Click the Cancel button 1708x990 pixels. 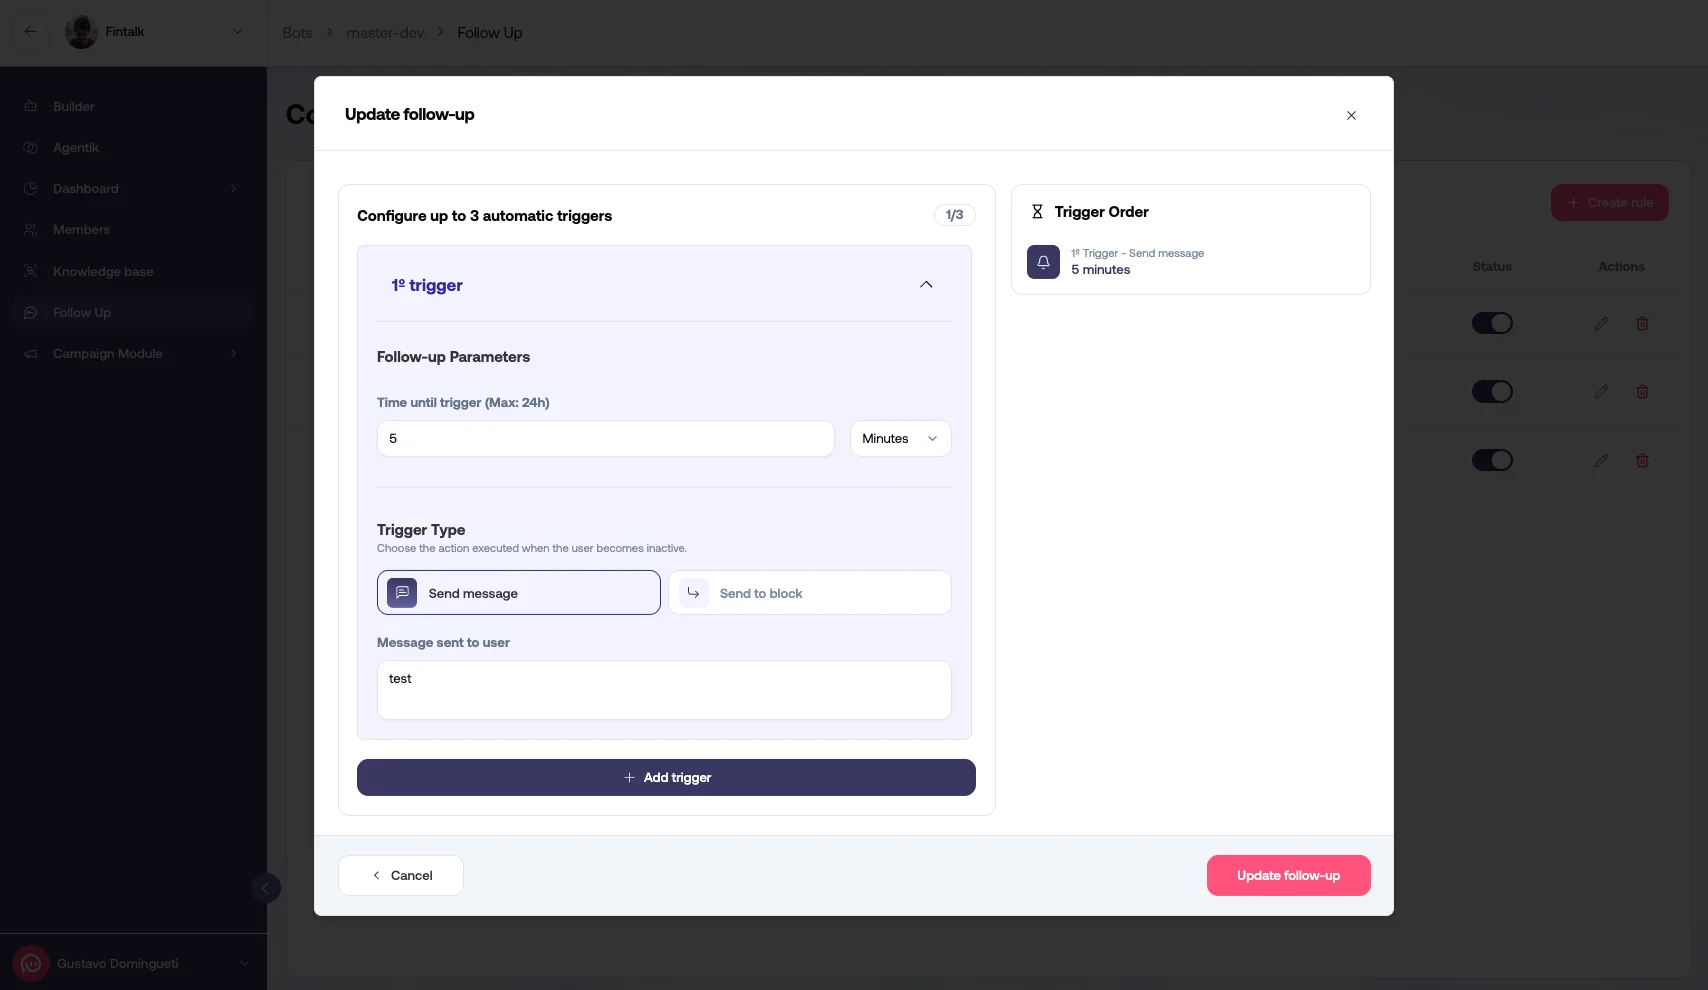pos(401,876)
